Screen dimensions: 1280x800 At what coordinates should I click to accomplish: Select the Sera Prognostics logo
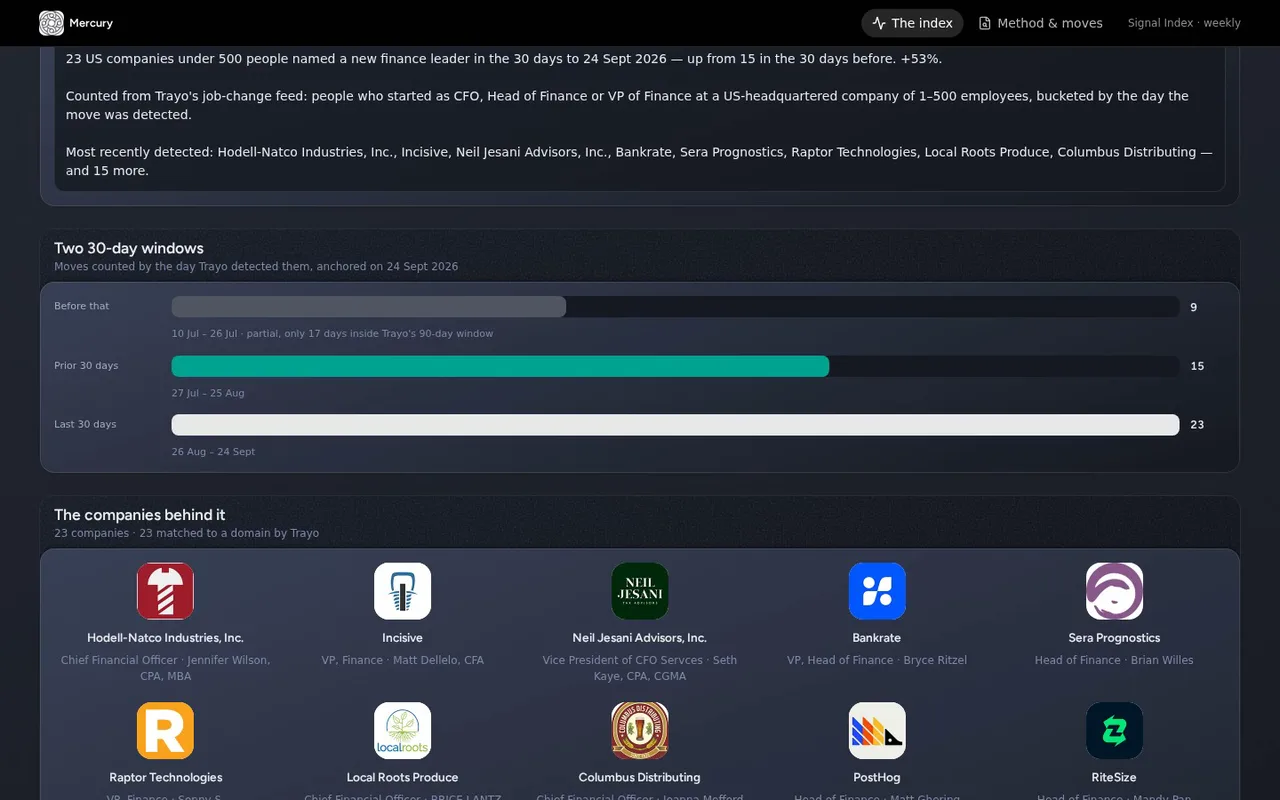(1114, 591)
